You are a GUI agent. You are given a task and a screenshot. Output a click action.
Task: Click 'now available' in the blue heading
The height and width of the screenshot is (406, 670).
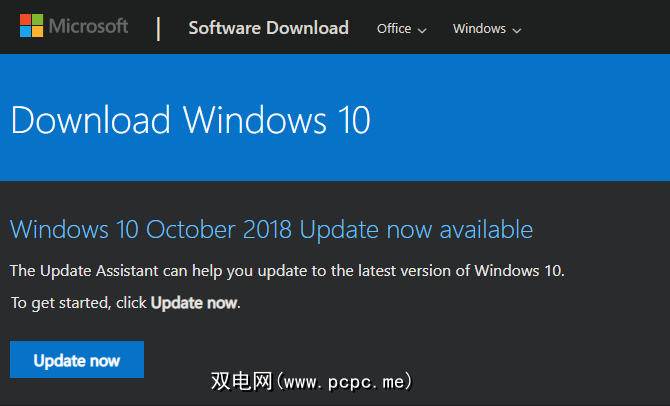(x=465, y=228)
